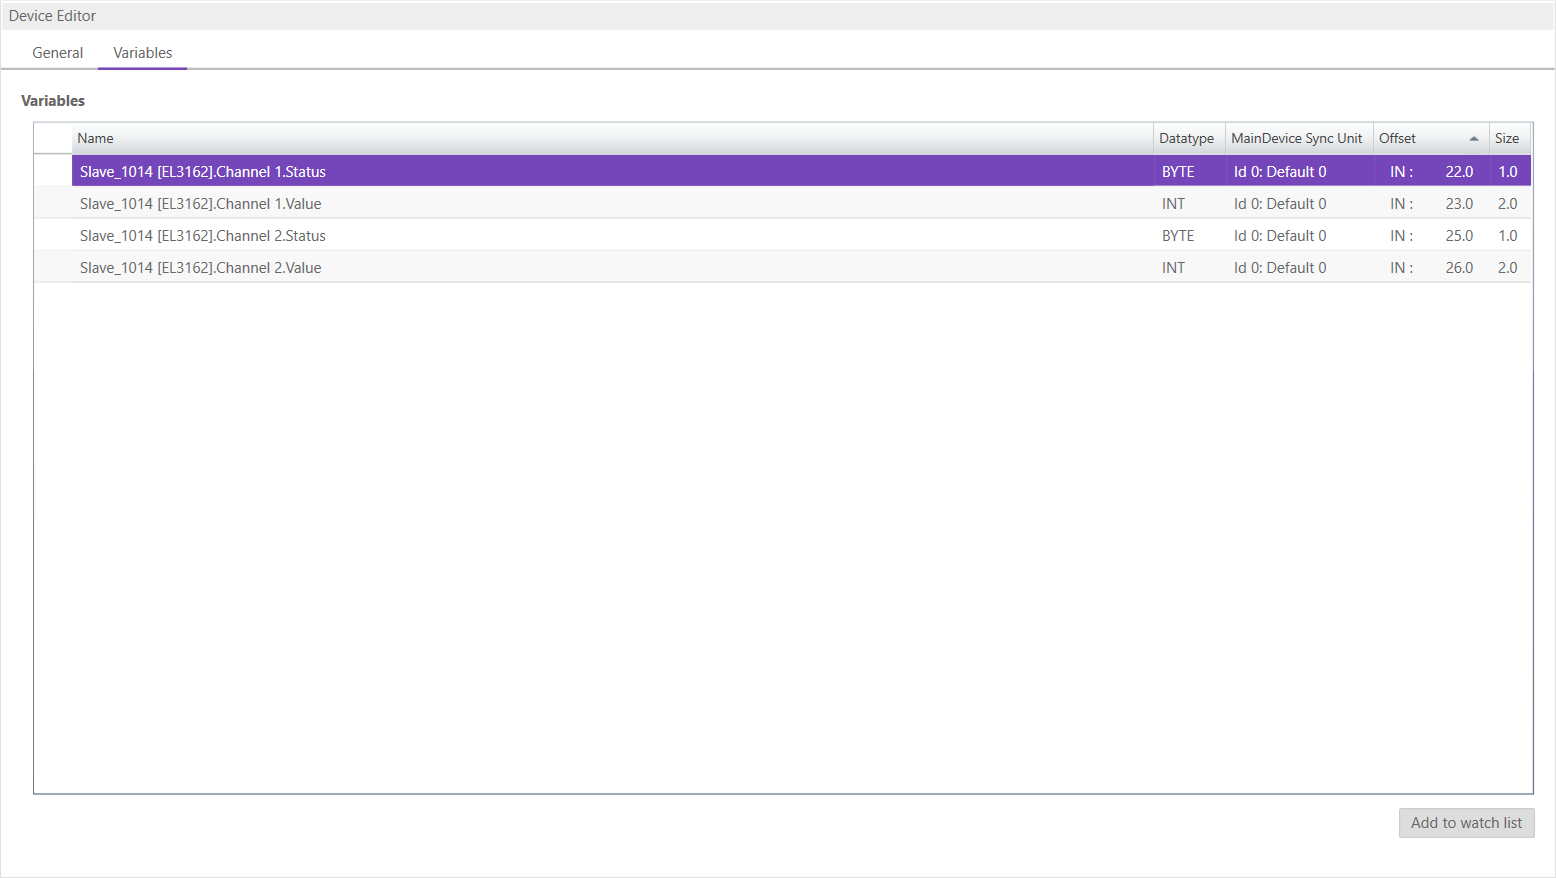The image size is (1556, 878).
Task: Click row header of Channel 1.Status
Action: pos(53,172)
